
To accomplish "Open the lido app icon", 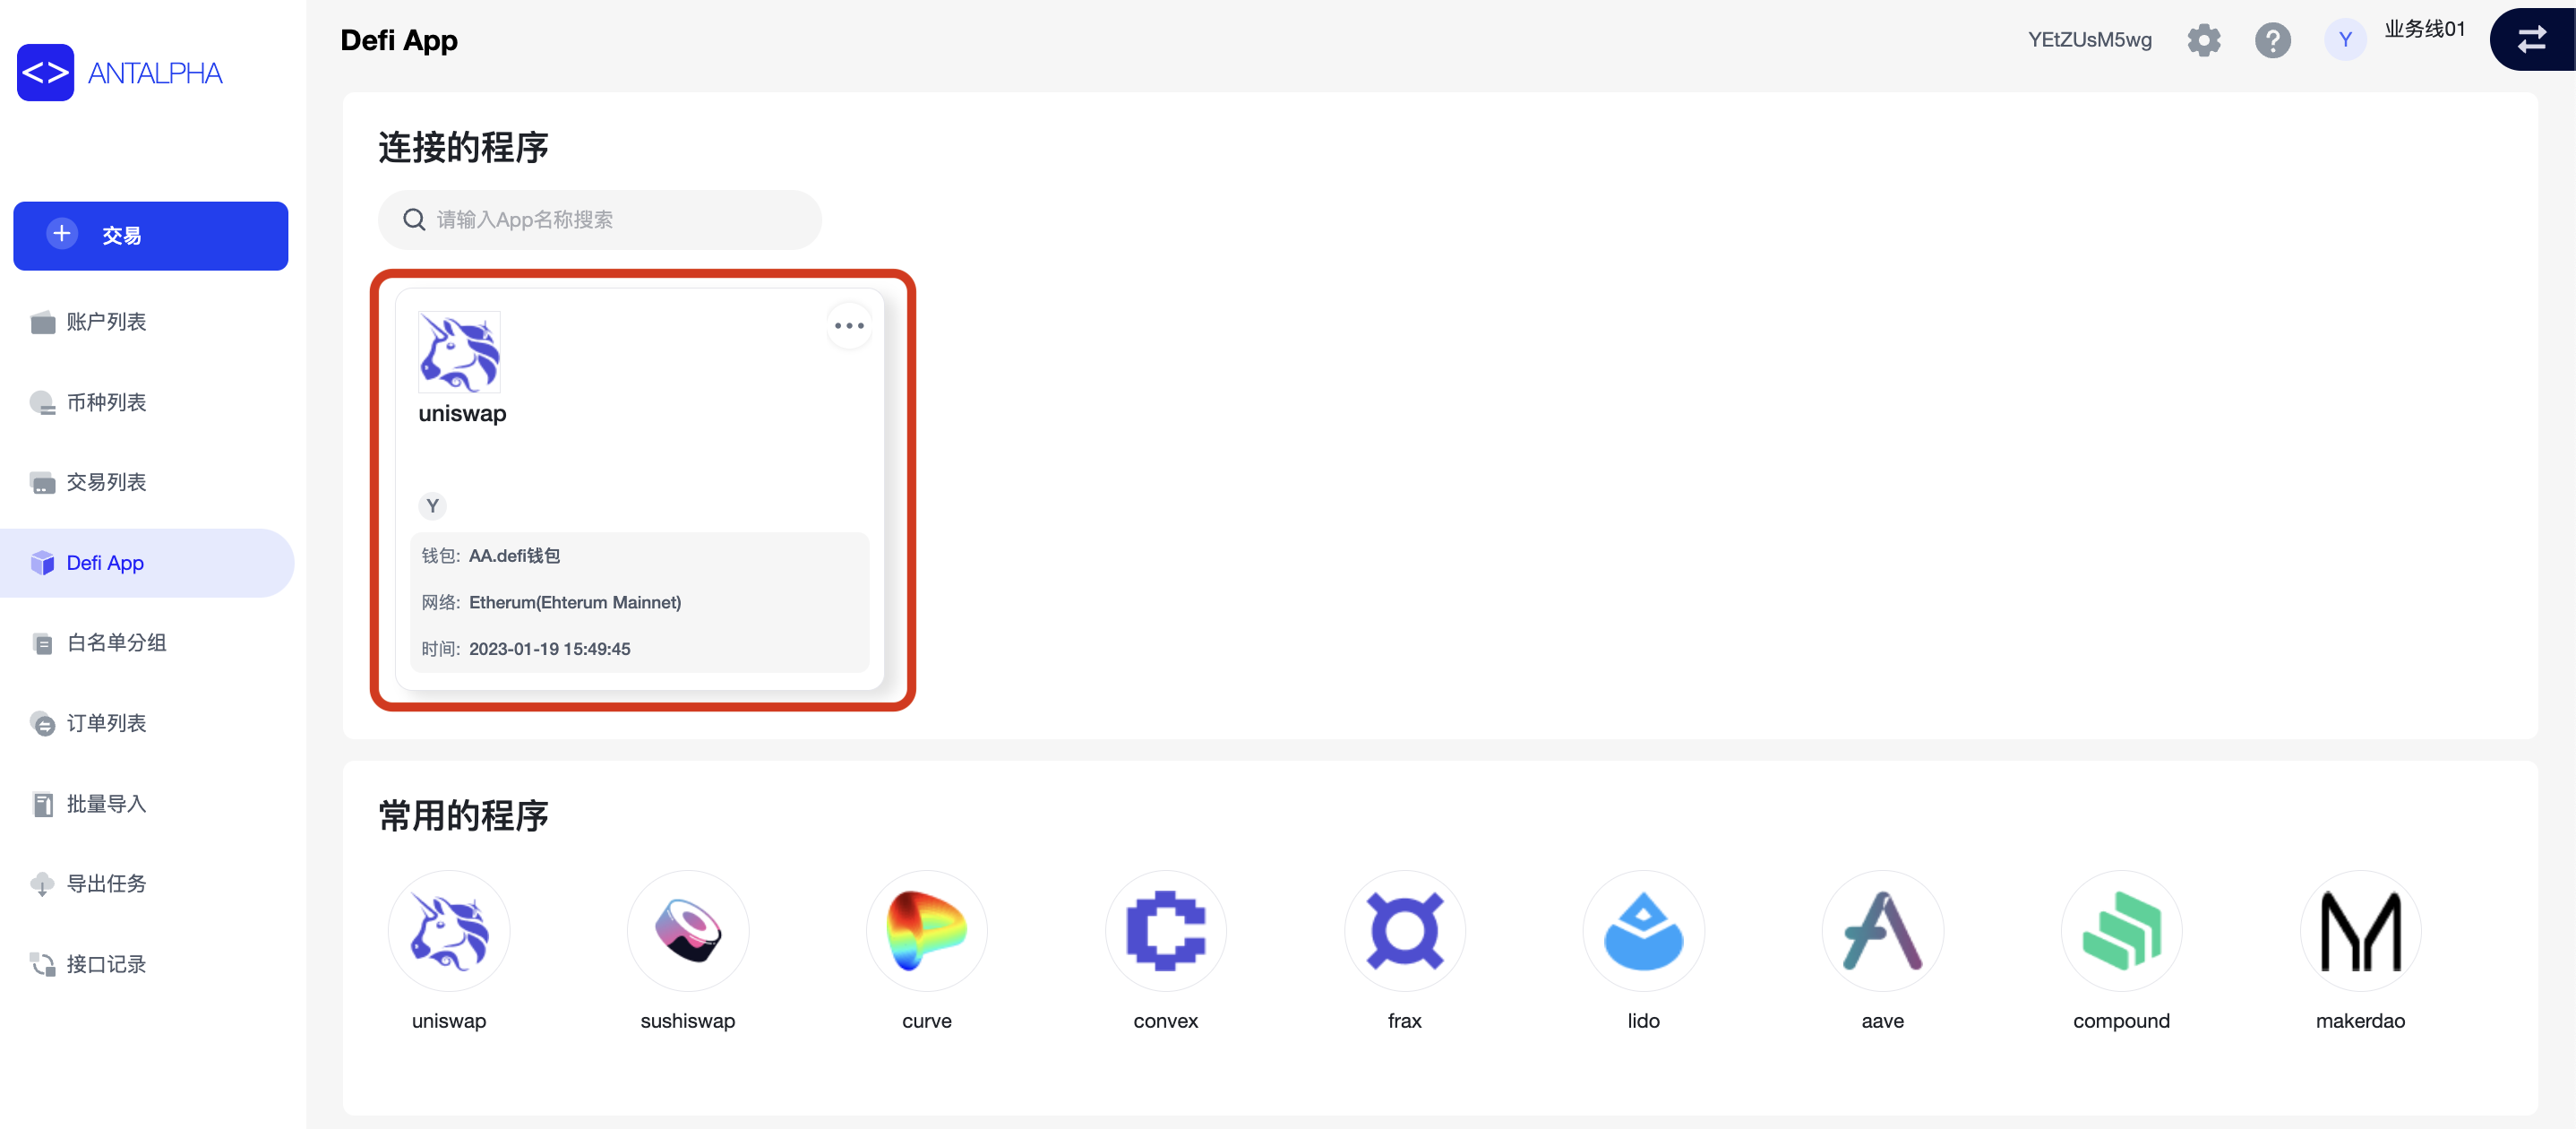I will (x=1643, y=930).
